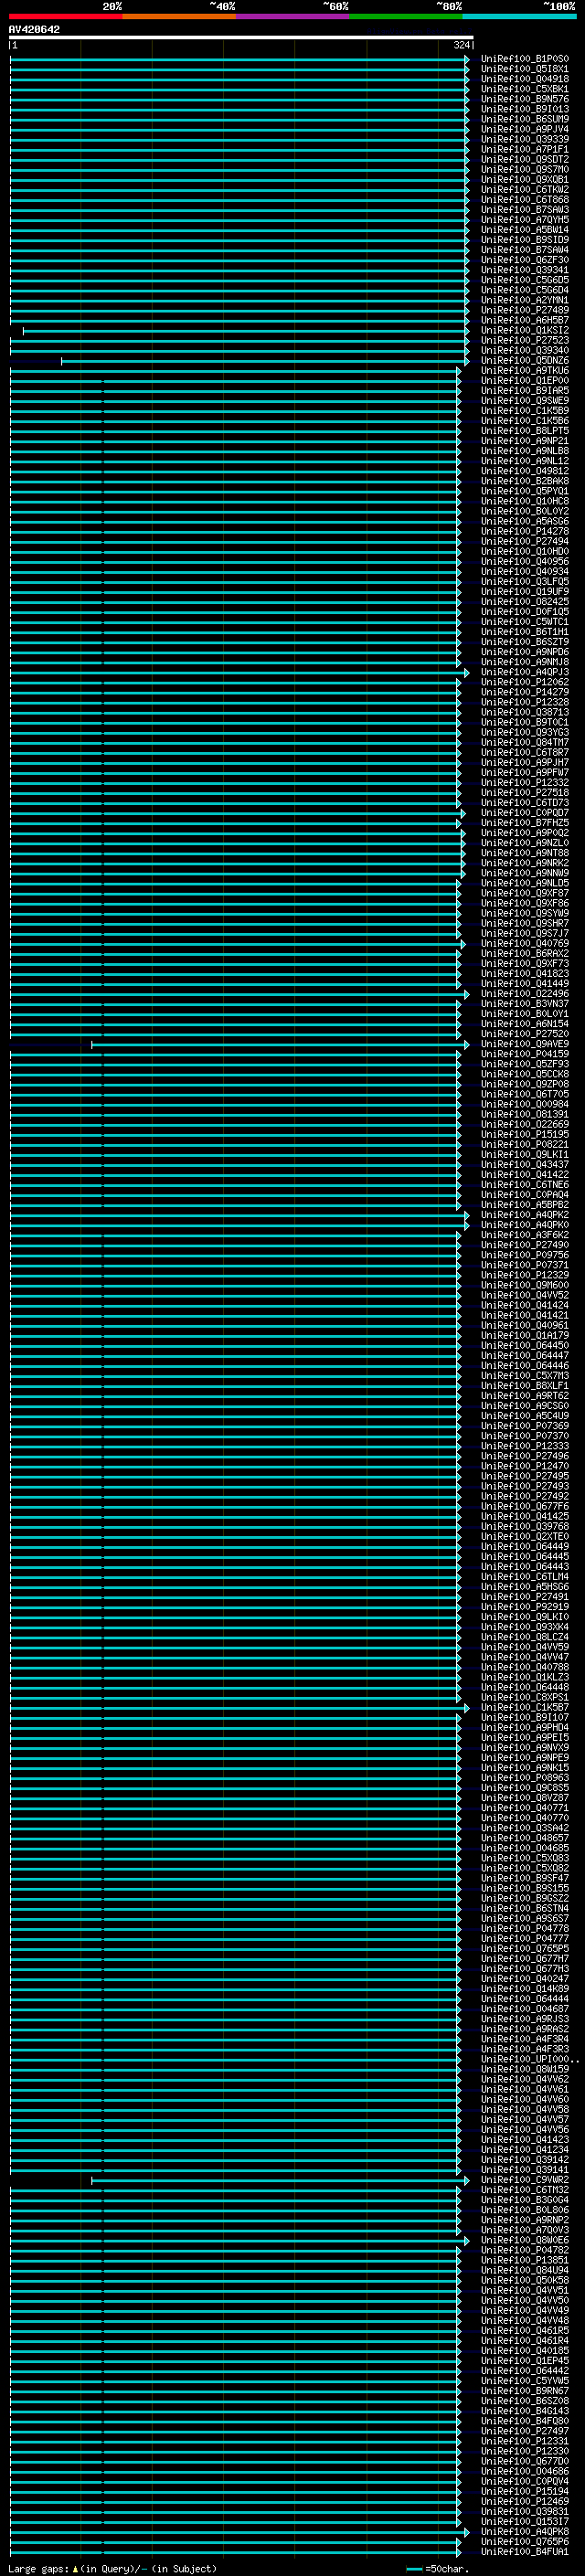Click the query end position 324
The image size is (585, 2576).
[461, 45]
